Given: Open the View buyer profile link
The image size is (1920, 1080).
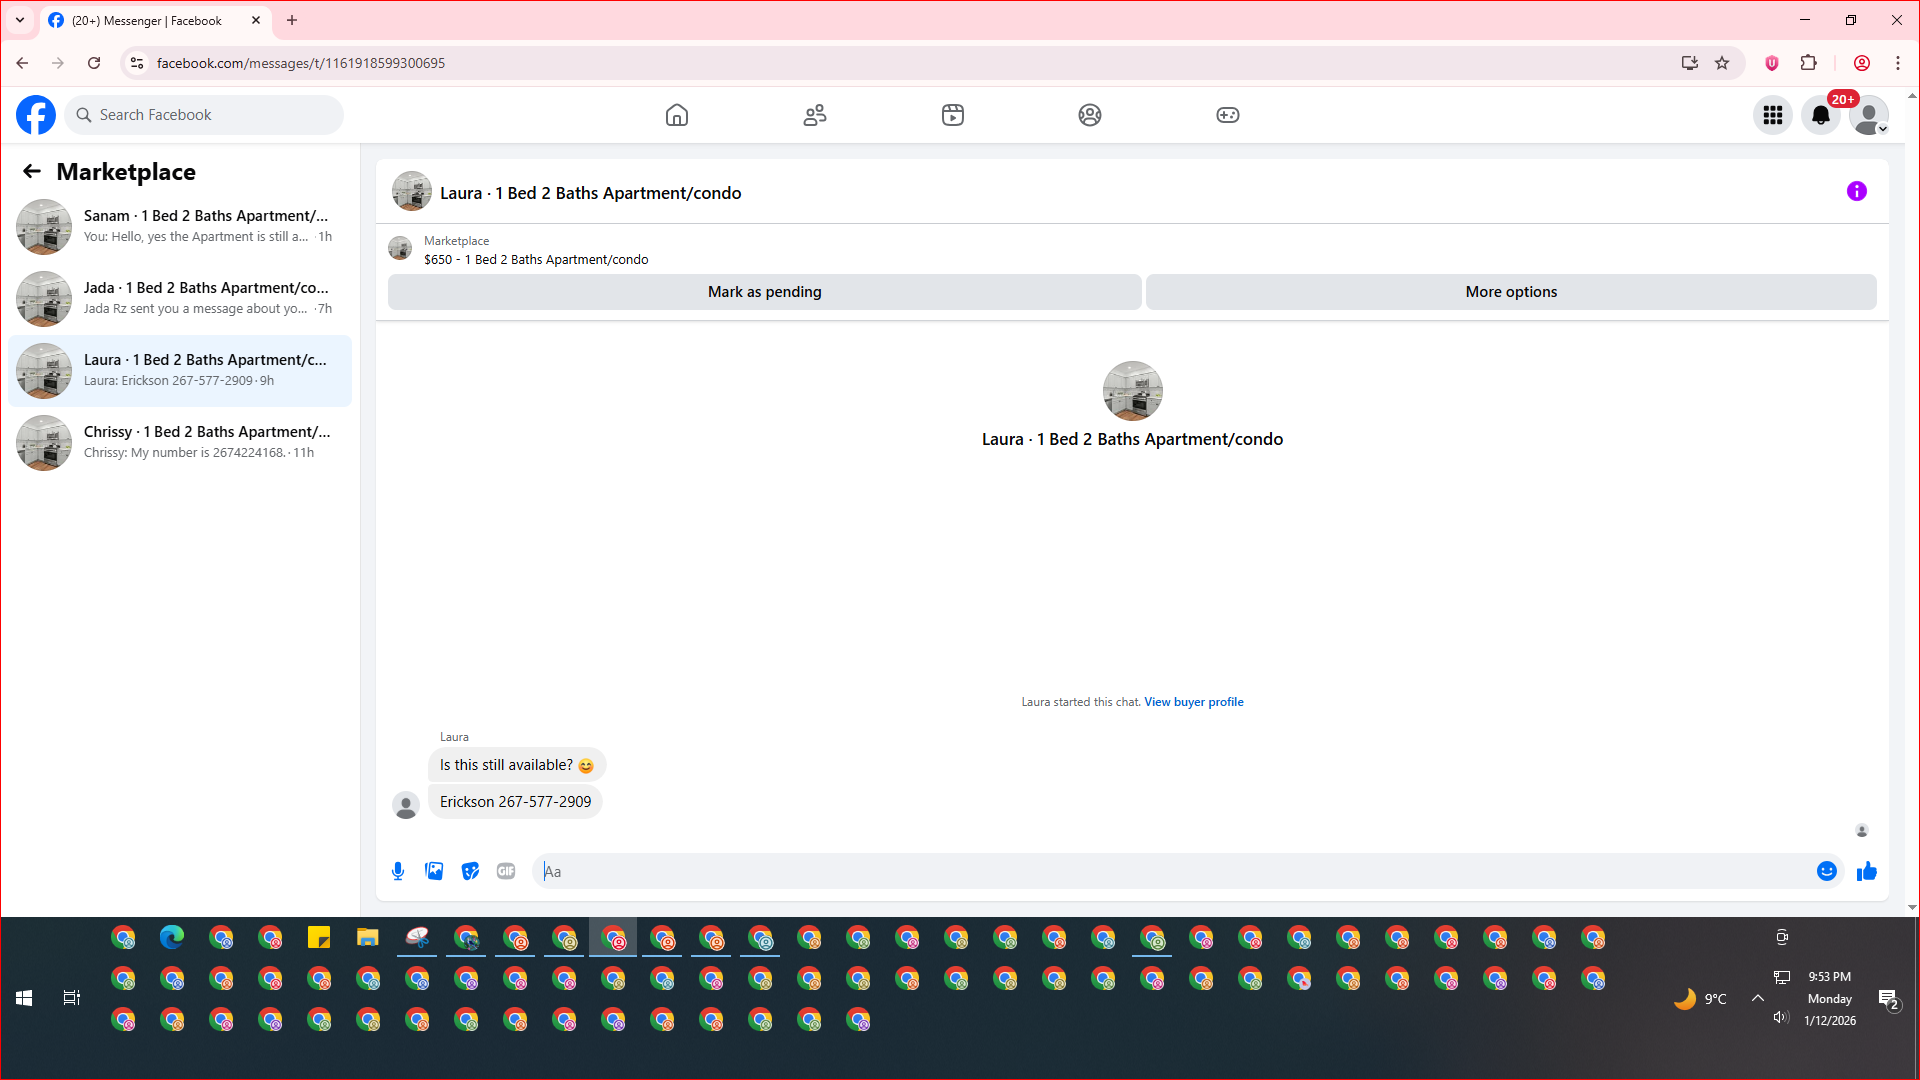Looking at the screenshot, I should point(1193,702).
